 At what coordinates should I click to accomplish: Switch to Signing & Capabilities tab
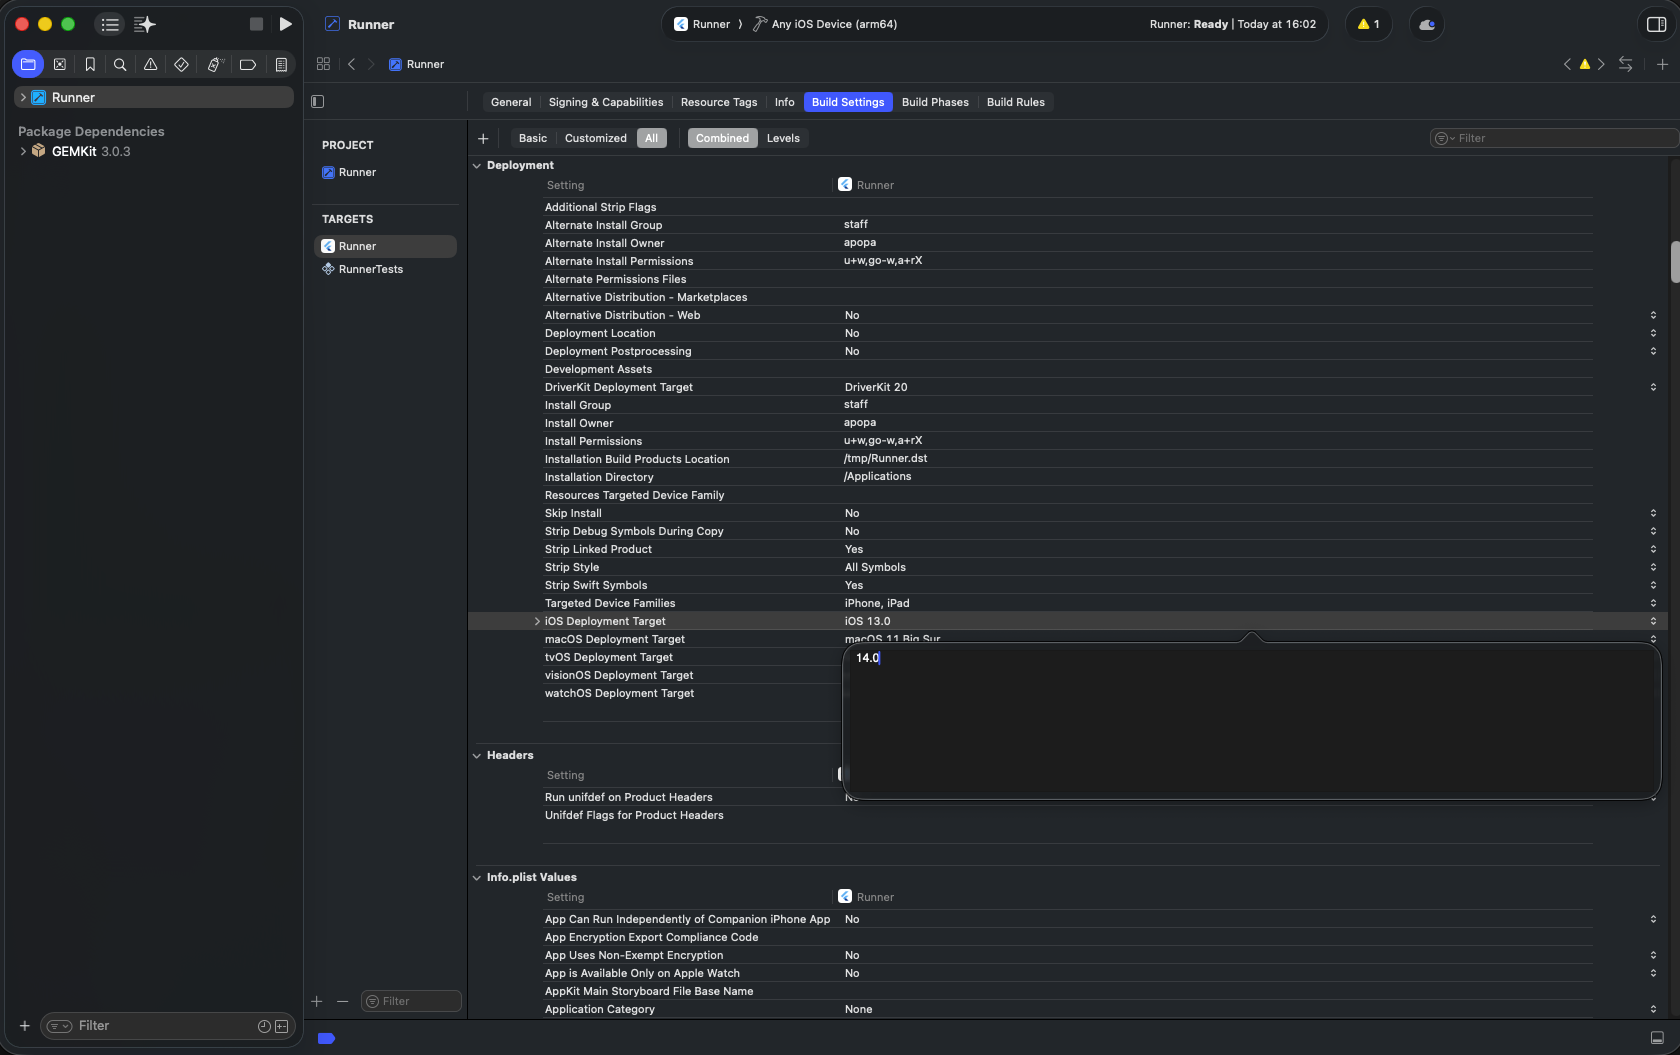tap(605, 102)
